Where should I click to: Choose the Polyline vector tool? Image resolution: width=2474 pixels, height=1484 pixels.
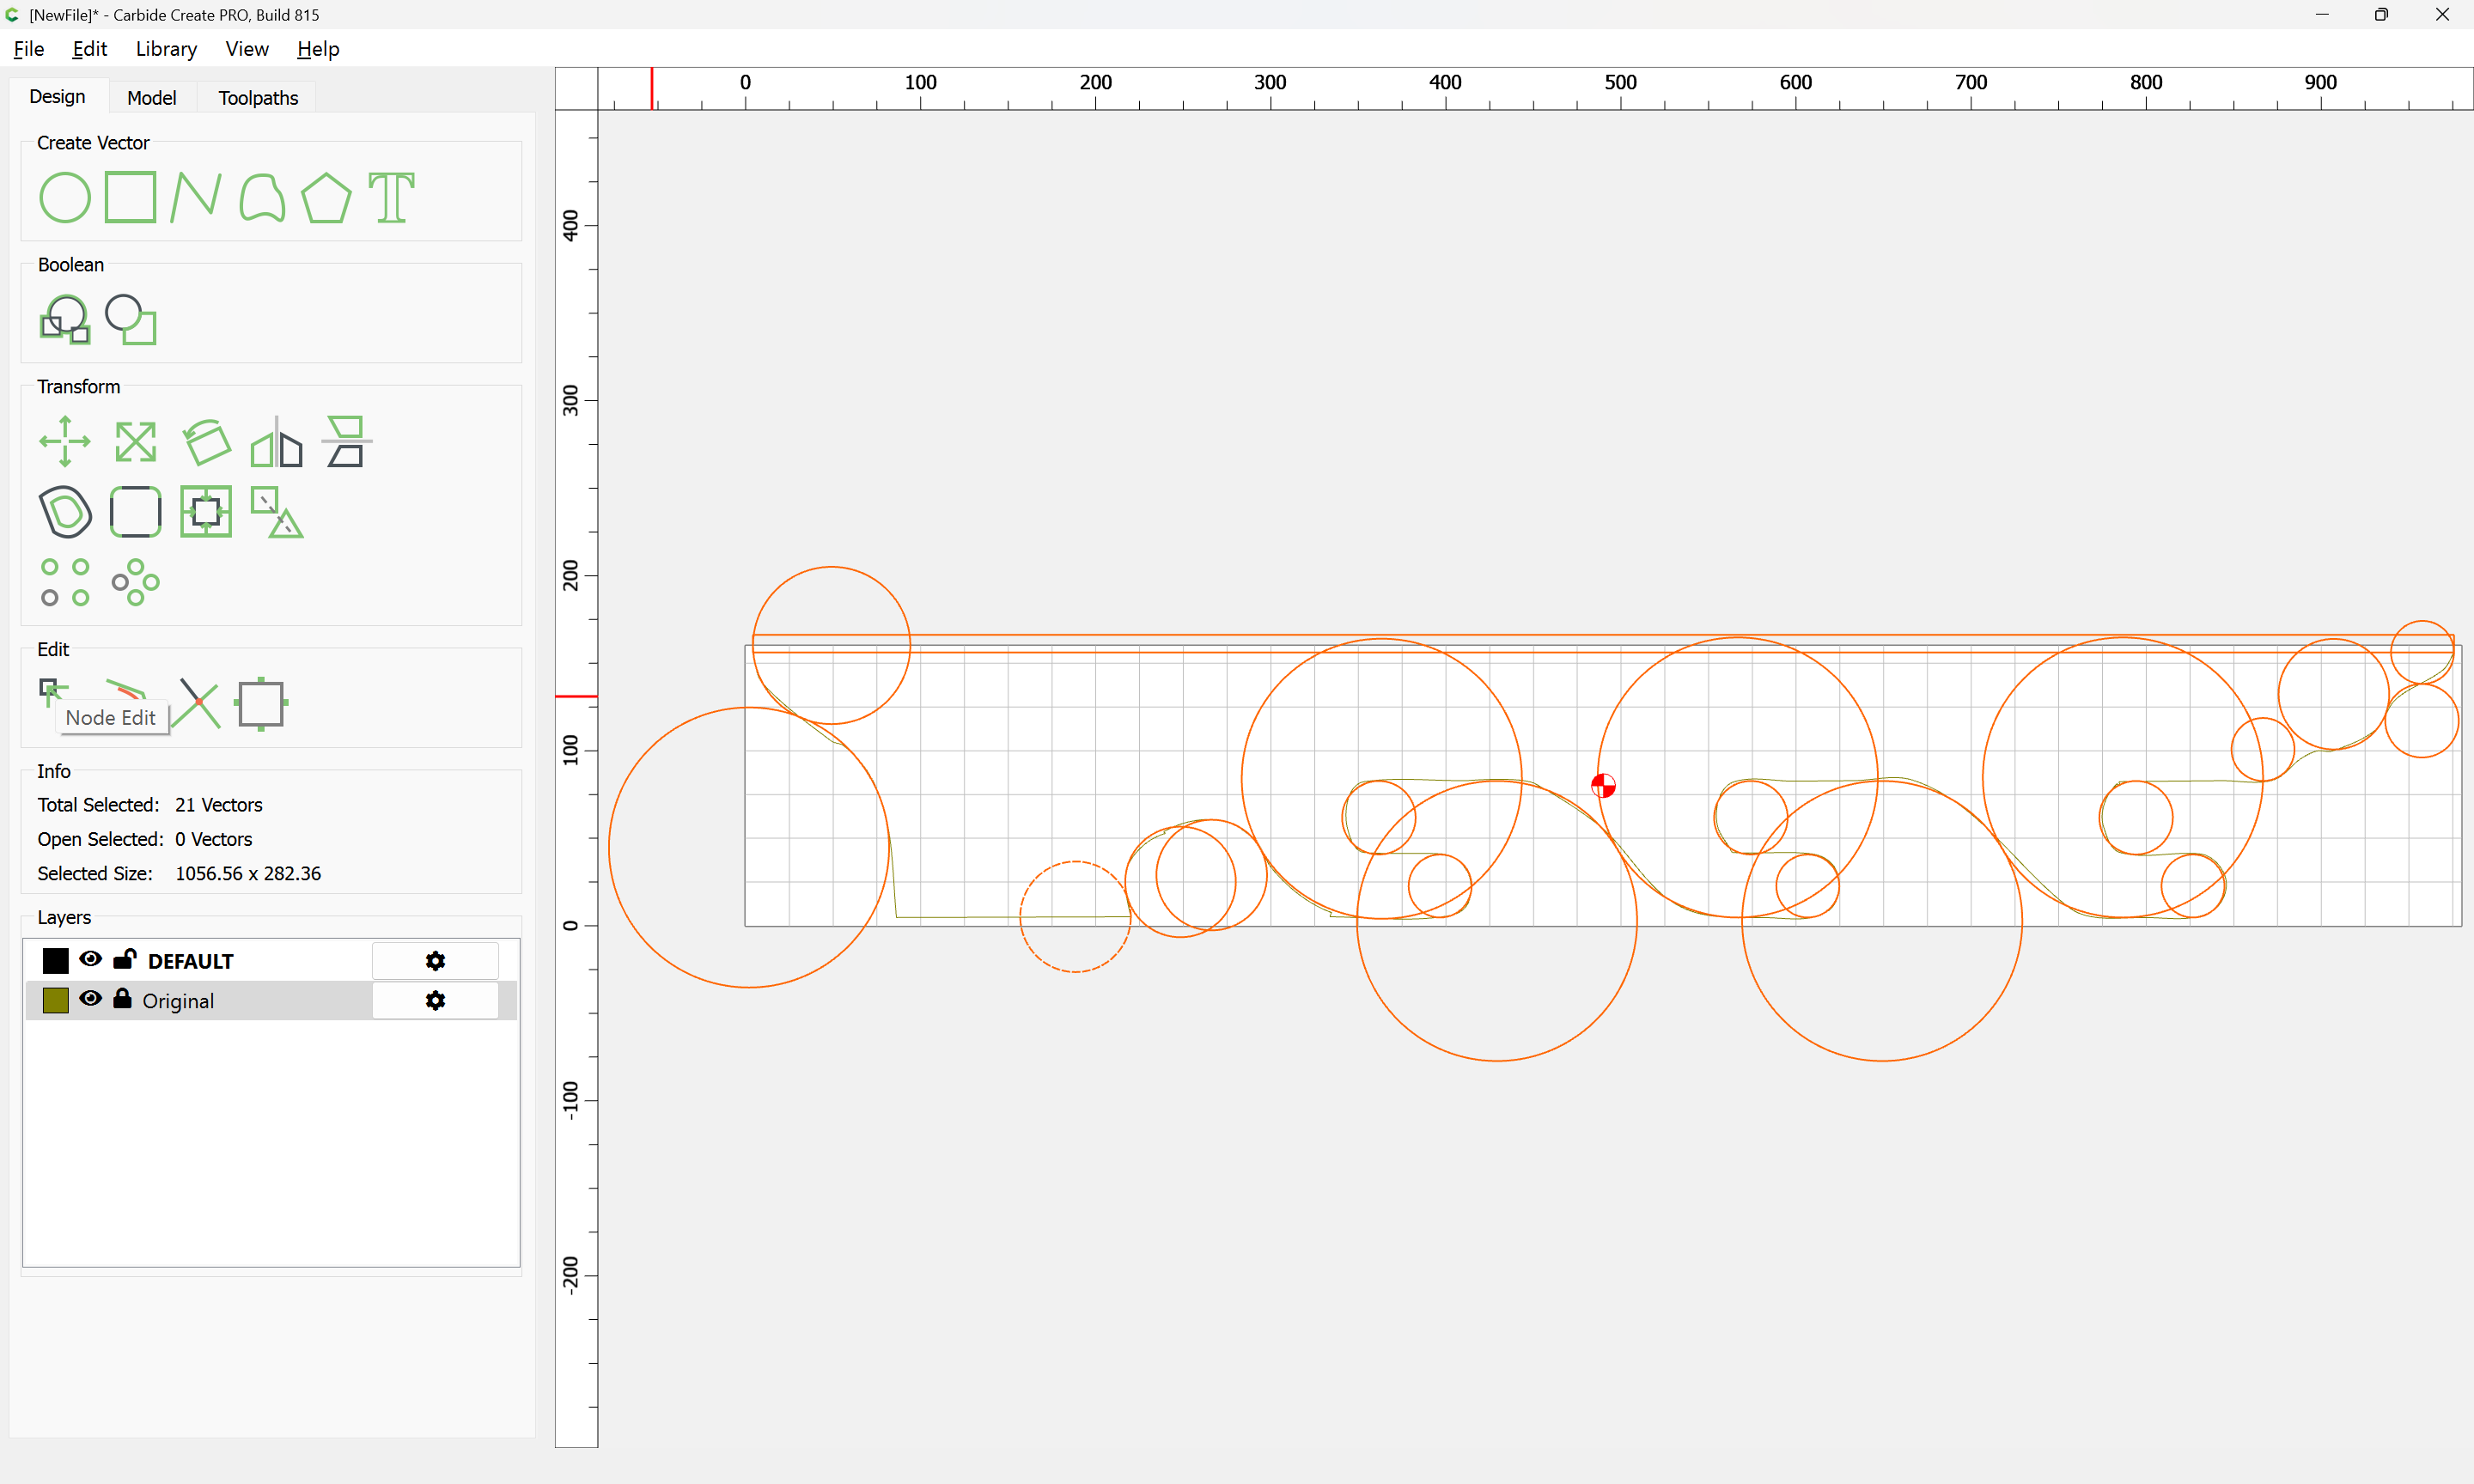[x=196, y=197]
